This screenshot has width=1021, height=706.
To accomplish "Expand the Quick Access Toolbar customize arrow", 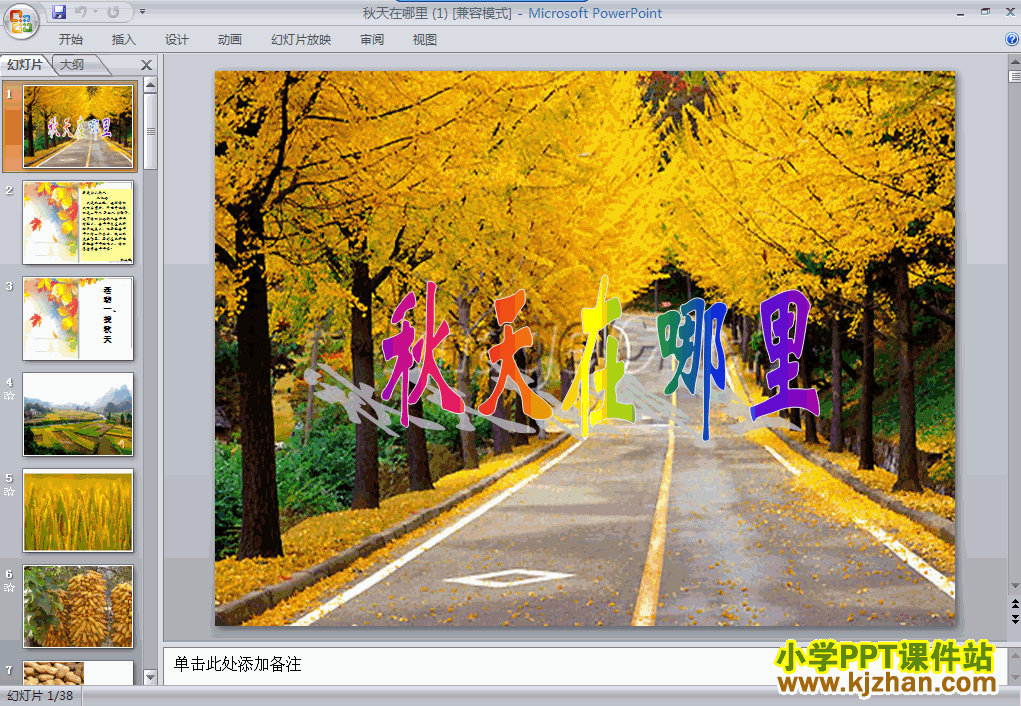I will [x=142, y=12].
